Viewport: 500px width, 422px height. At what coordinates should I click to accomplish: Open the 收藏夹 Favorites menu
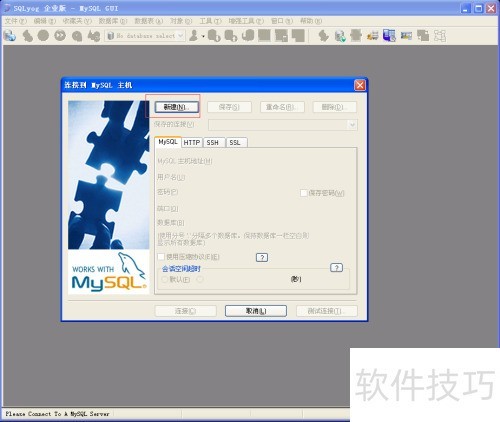point(77,21)
